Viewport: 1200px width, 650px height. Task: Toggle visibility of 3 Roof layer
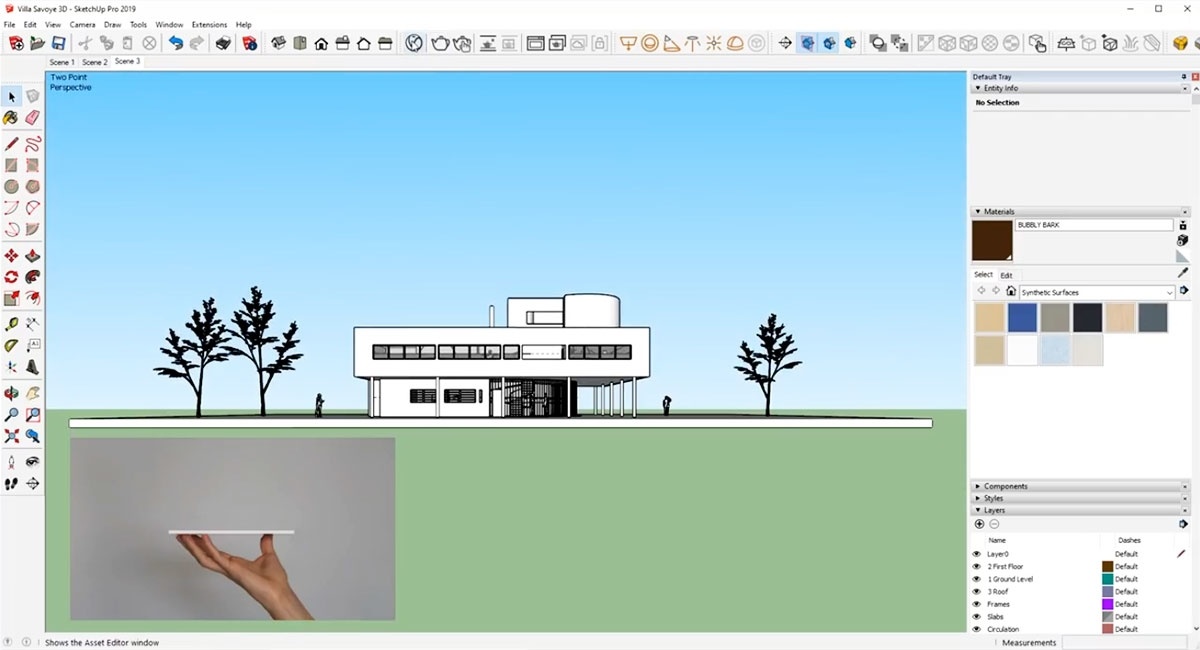pyautogui.click(x=977, y=591)
